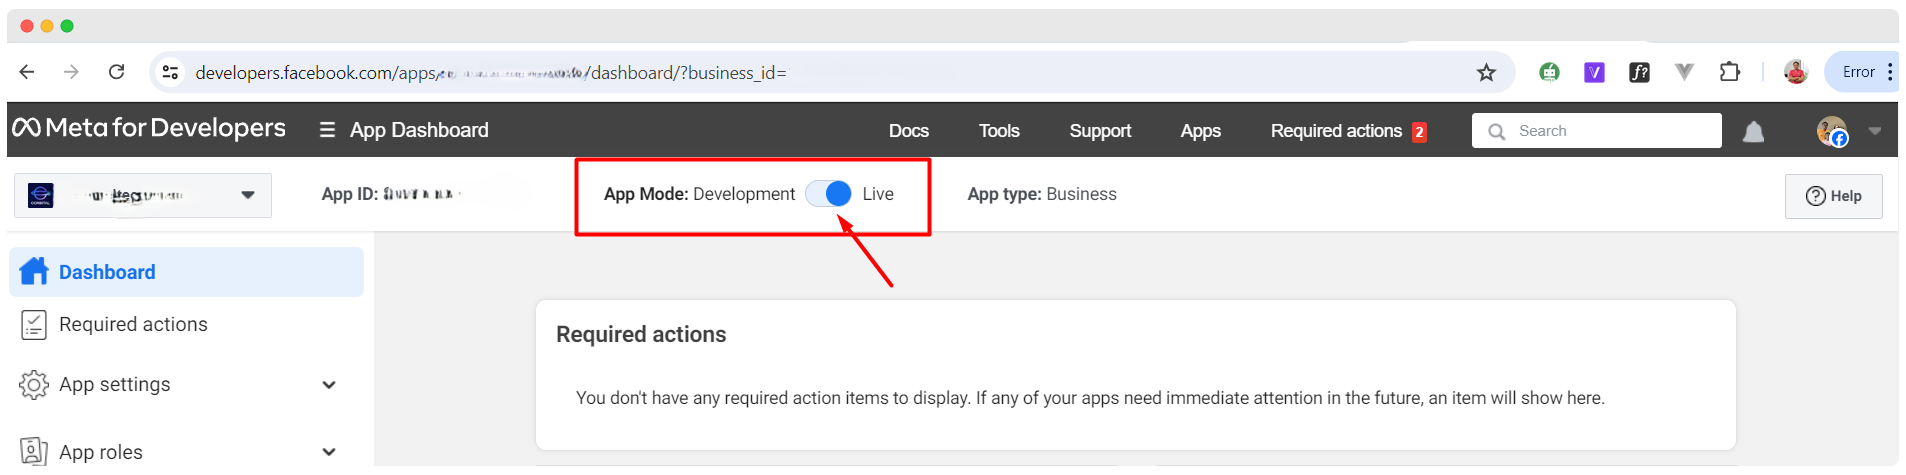The image size is (1906, 475).
Task: Go forward with the browser forward arrow
Action: tap(71, 72)
